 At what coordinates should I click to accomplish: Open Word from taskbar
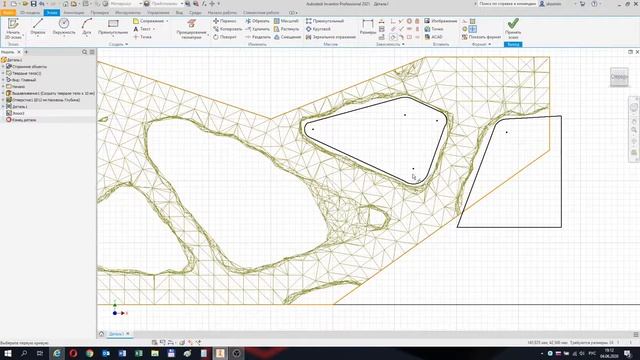tap(122, 353)
